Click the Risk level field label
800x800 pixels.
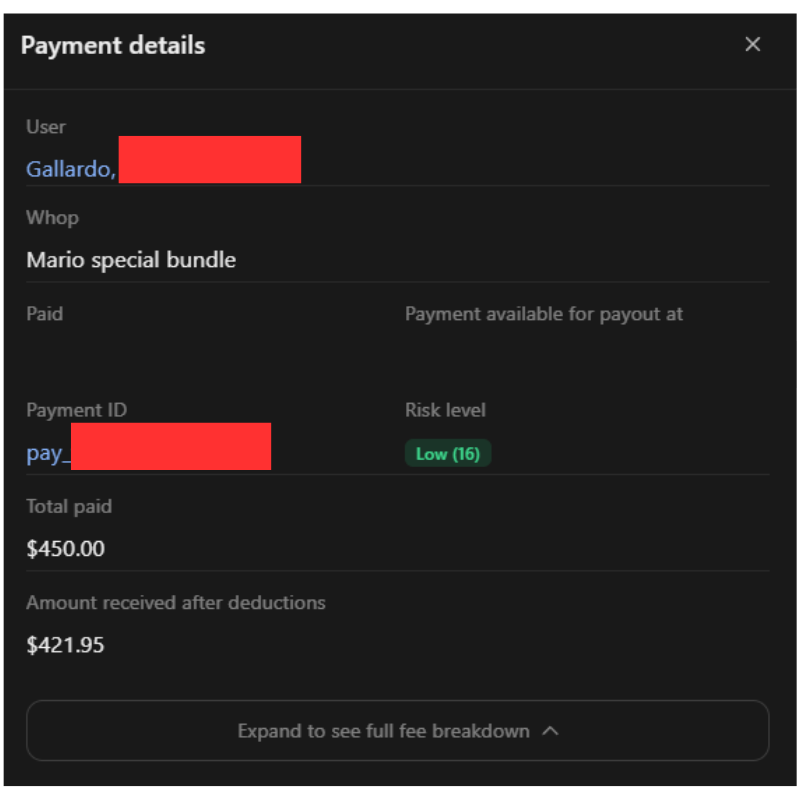(x=445, y=410)
